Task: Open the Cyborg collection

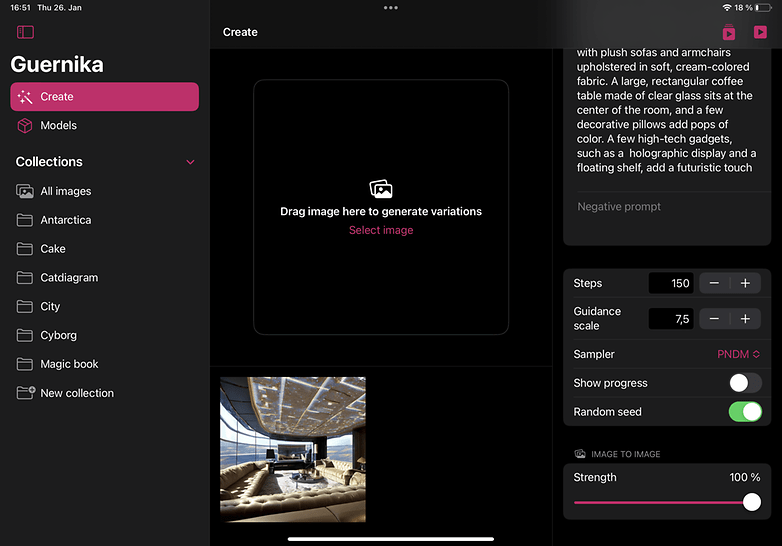Action: pyautogui.click(x=104, y=336)
